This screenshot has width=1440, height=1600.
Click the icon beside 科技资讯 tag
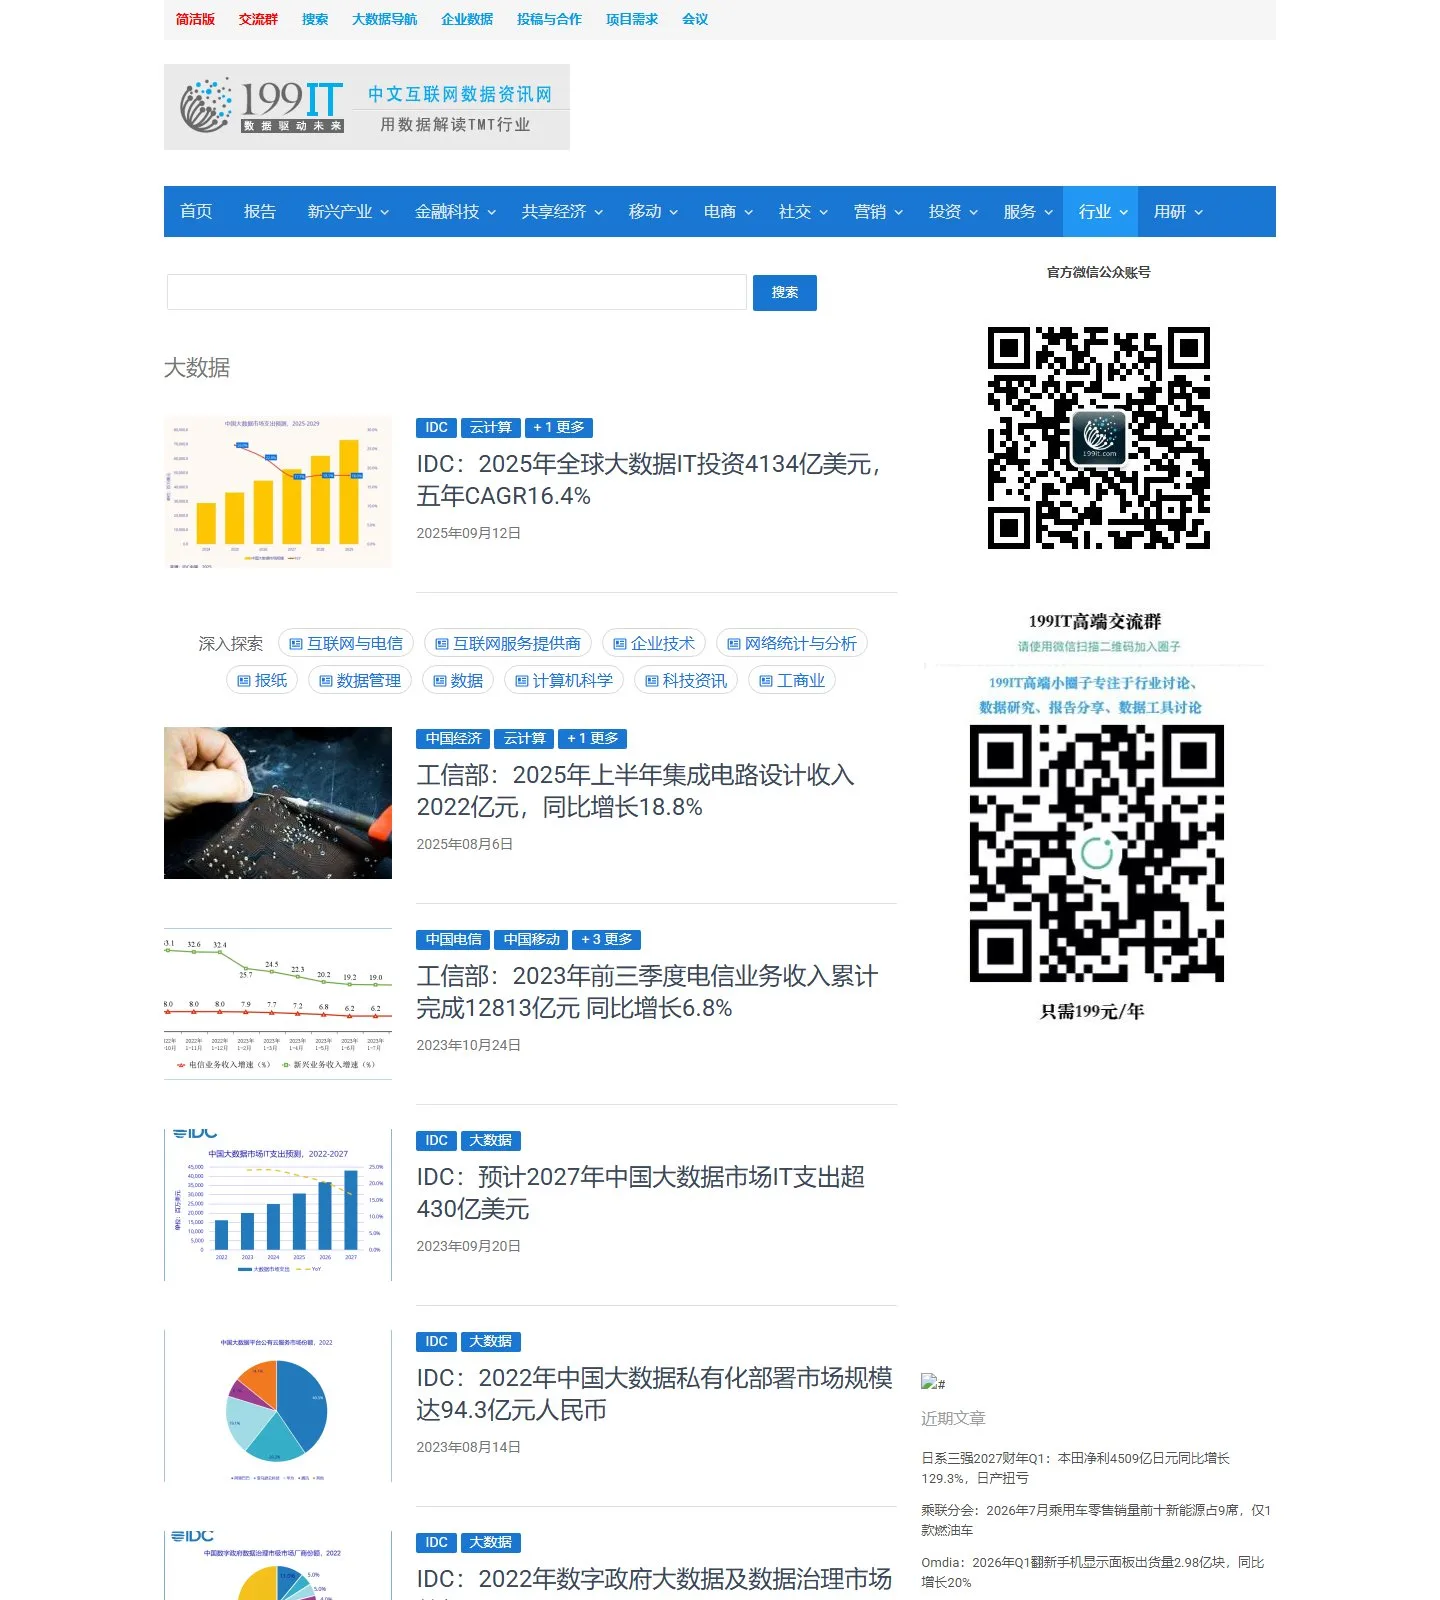tap(652, 681)
